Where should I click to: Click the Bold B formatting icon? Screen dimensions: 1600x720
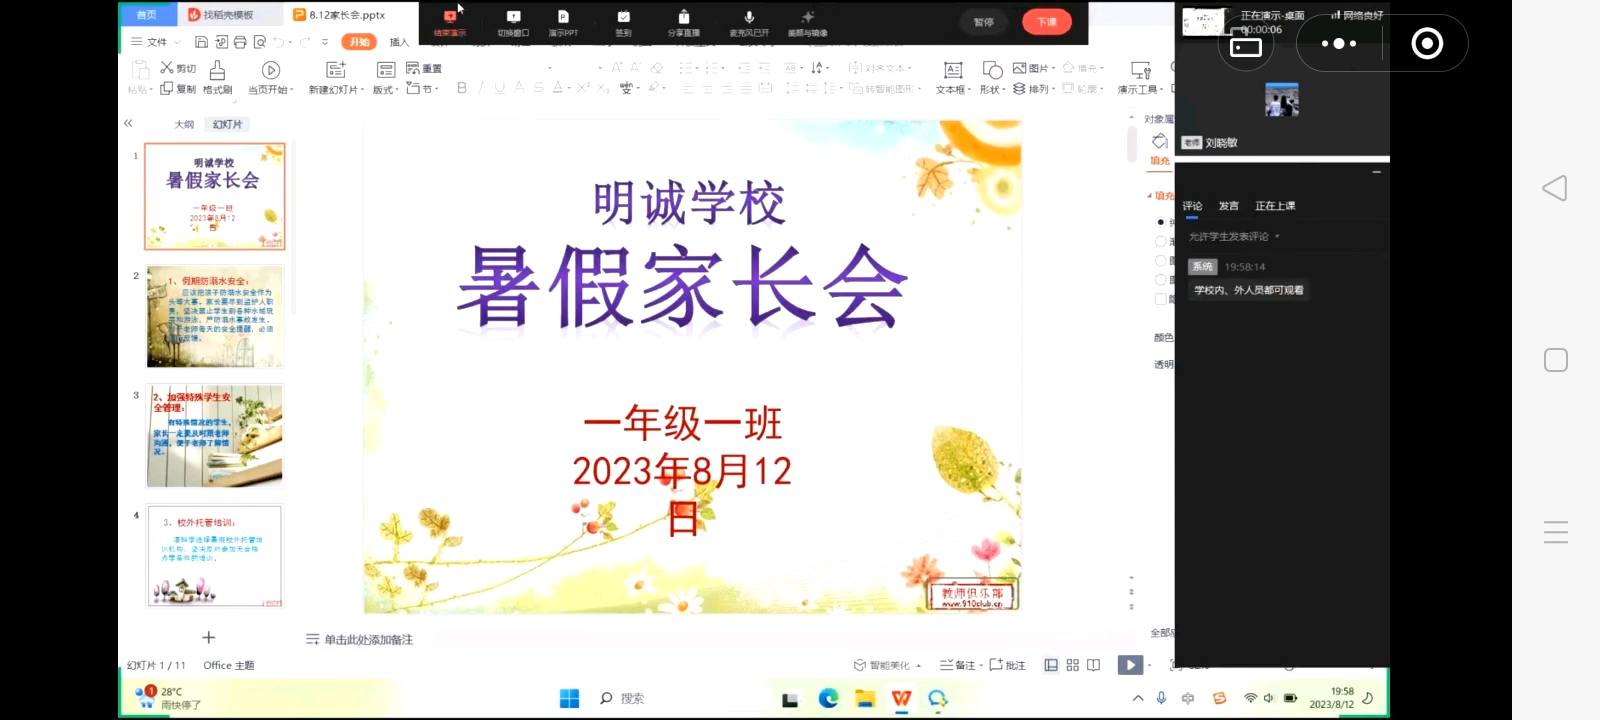462,88
